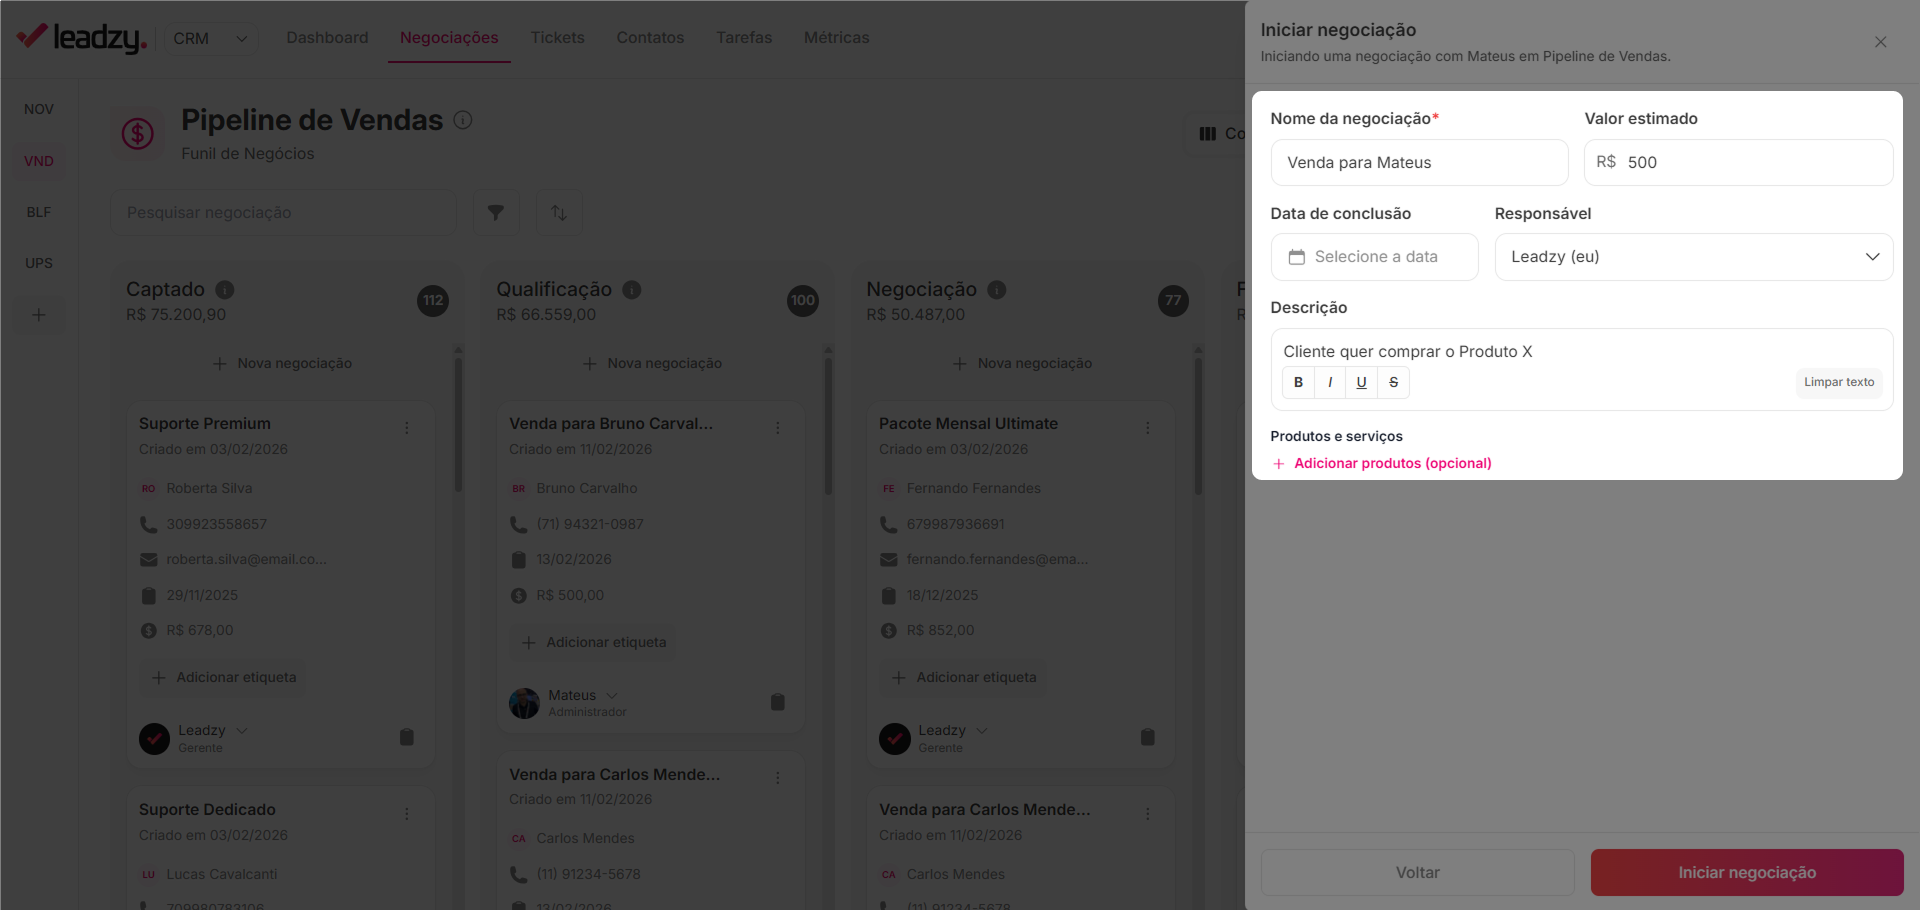Click clipboard icon on Suporte Premium card footer
Viewport: 1920px width, 910px height.
(x=407, y=737)
